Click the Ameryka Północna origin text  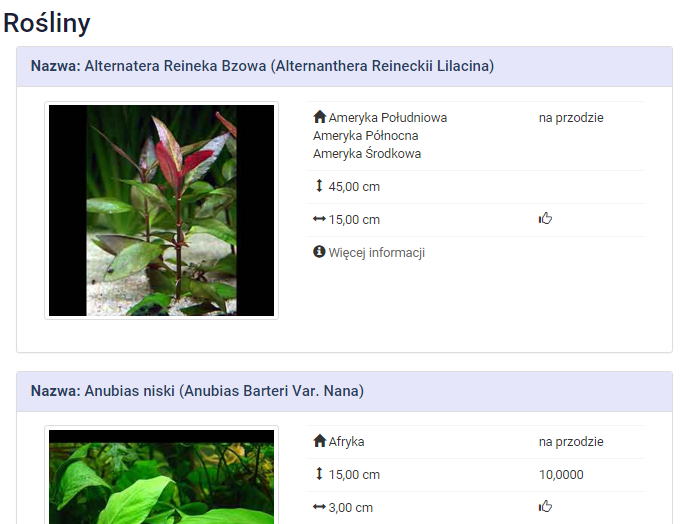click(365, 135)
